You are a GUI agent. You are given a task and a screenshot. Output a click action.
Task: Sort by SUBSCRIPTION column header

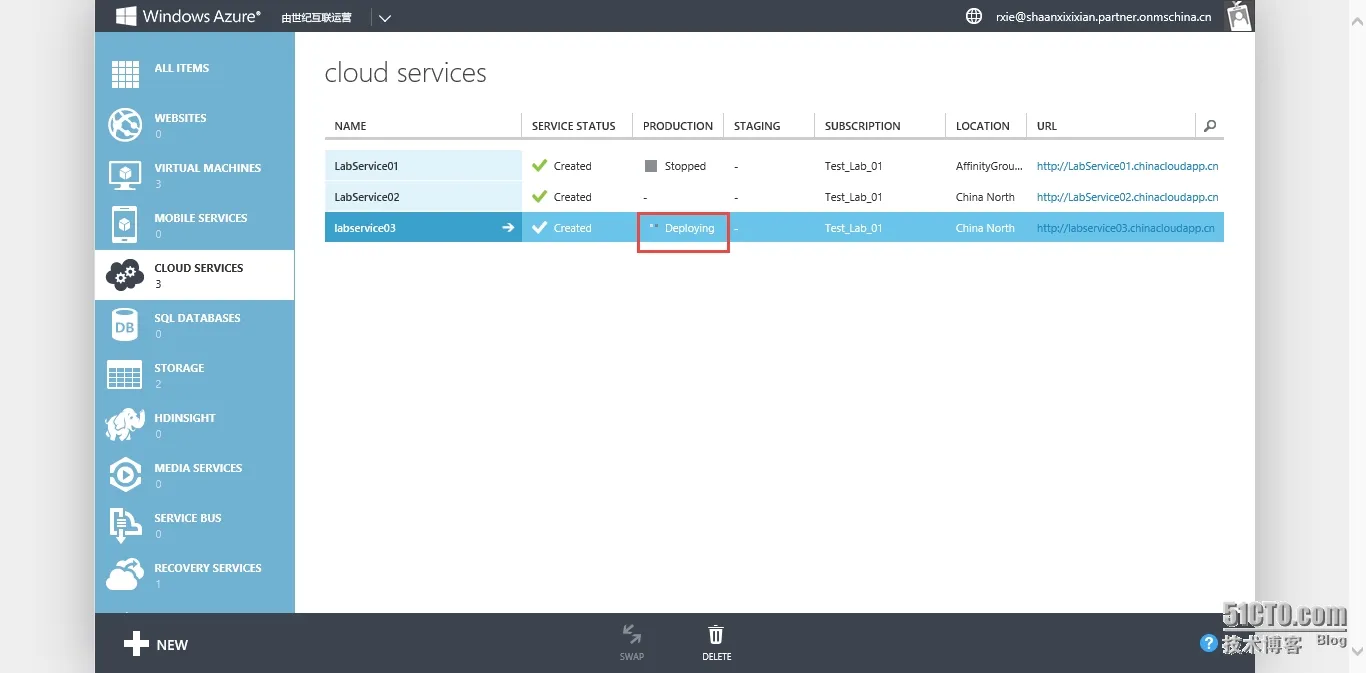(x=863, y=126)
